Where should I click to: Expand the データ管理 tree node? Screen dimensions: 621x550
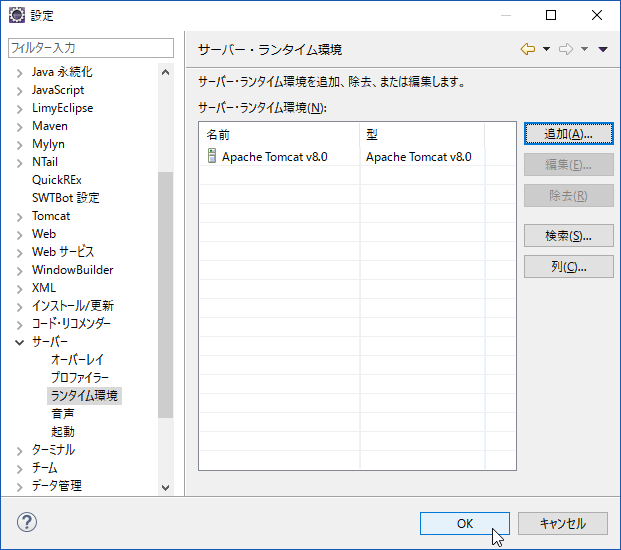(x=19, y=487)
